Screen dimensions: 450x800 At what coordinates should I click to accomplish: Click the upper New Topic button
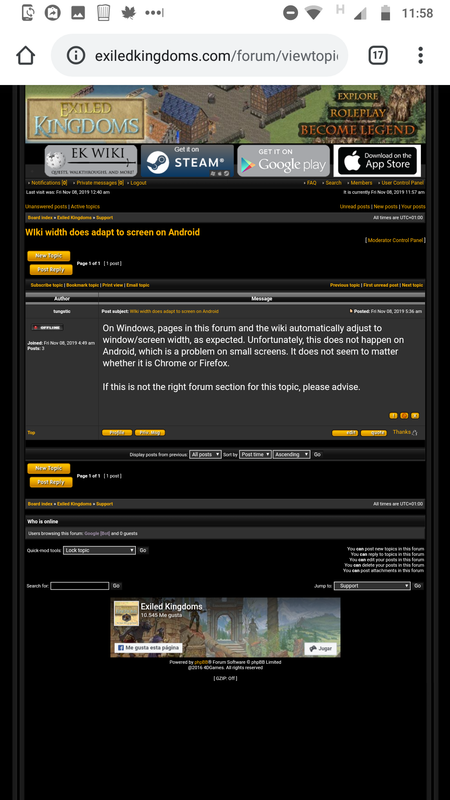(49, 256)
